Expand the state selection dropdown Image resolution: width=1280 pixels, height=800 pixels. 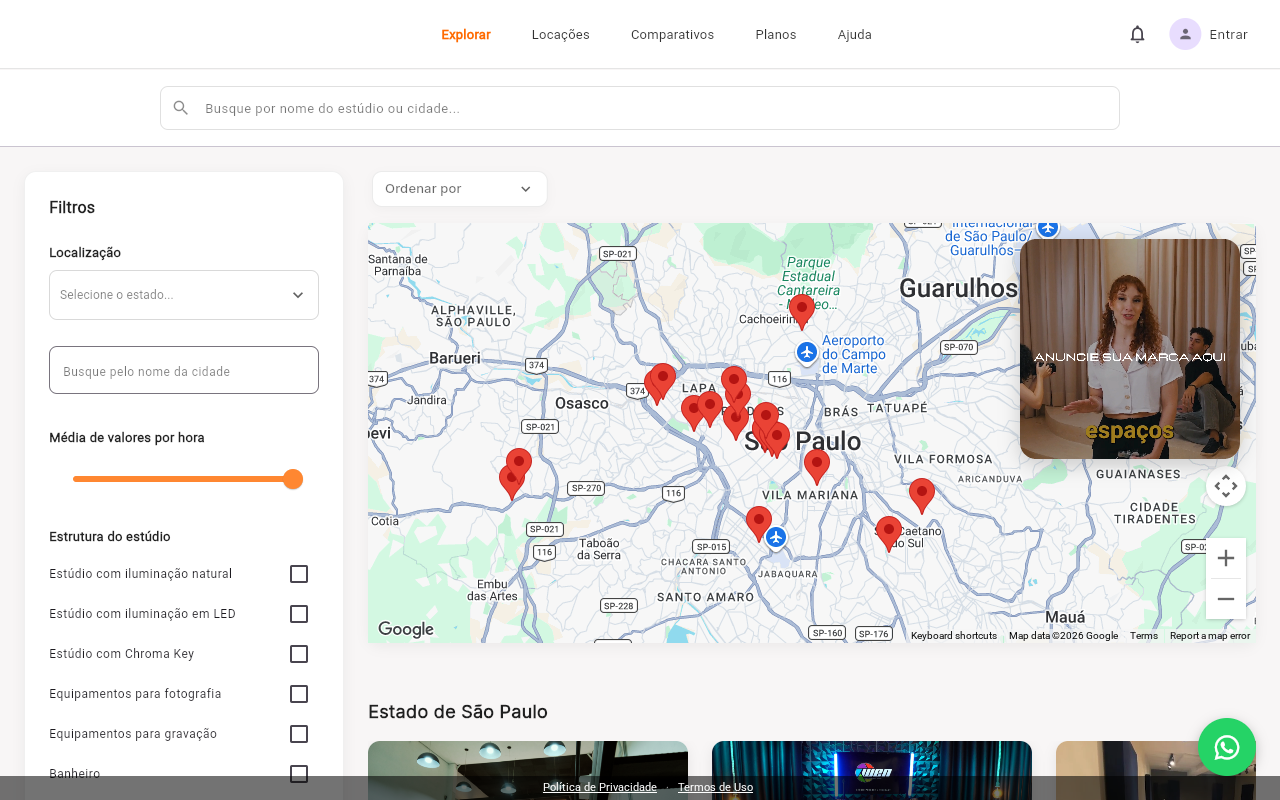coord(184,295)
